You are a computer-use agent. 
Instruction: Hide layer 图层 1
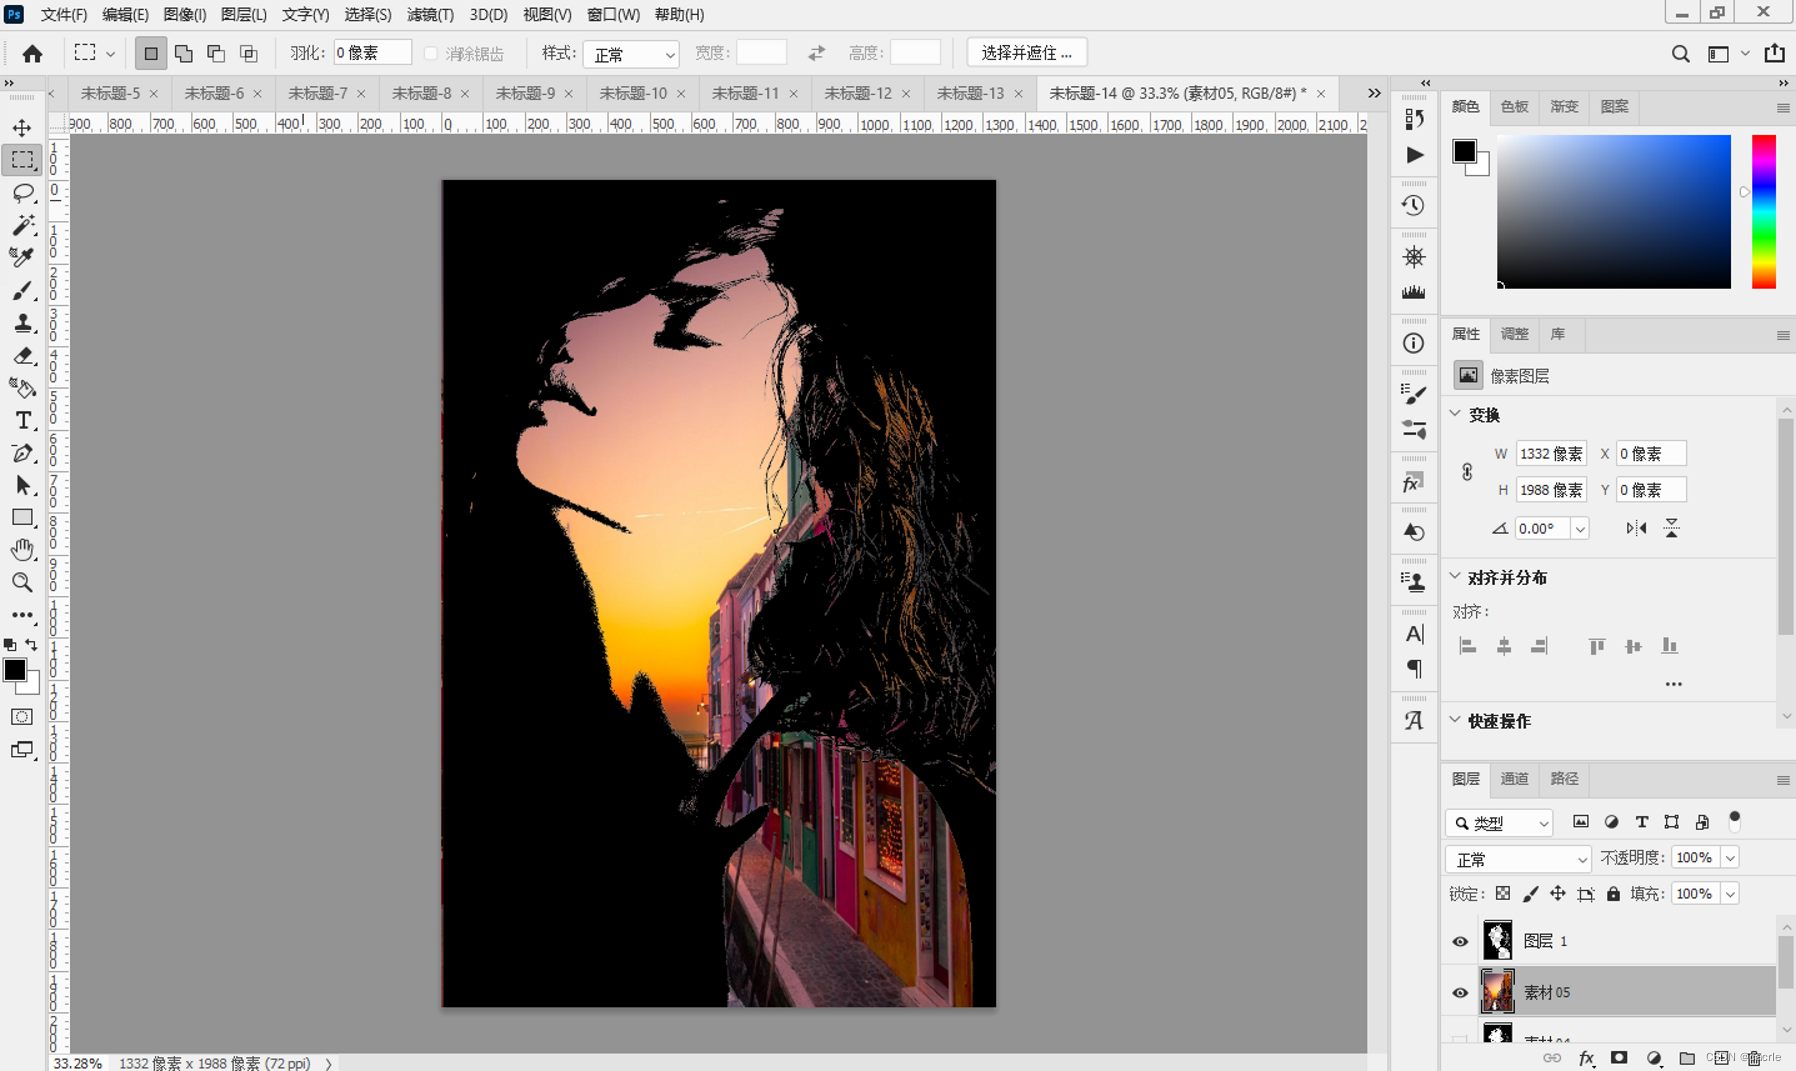point(1460,941)
